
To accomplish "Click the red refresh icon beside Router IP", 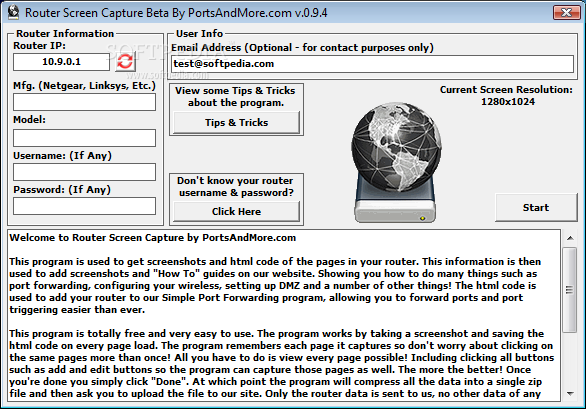I will pos(125,61).
